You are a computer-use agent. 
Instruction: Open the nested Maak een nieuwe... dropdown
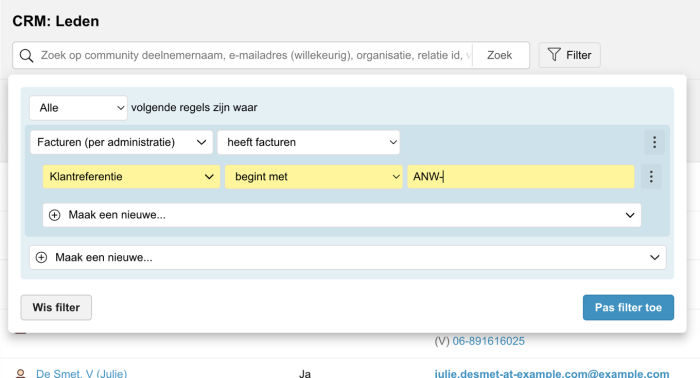tap(342, 215)
